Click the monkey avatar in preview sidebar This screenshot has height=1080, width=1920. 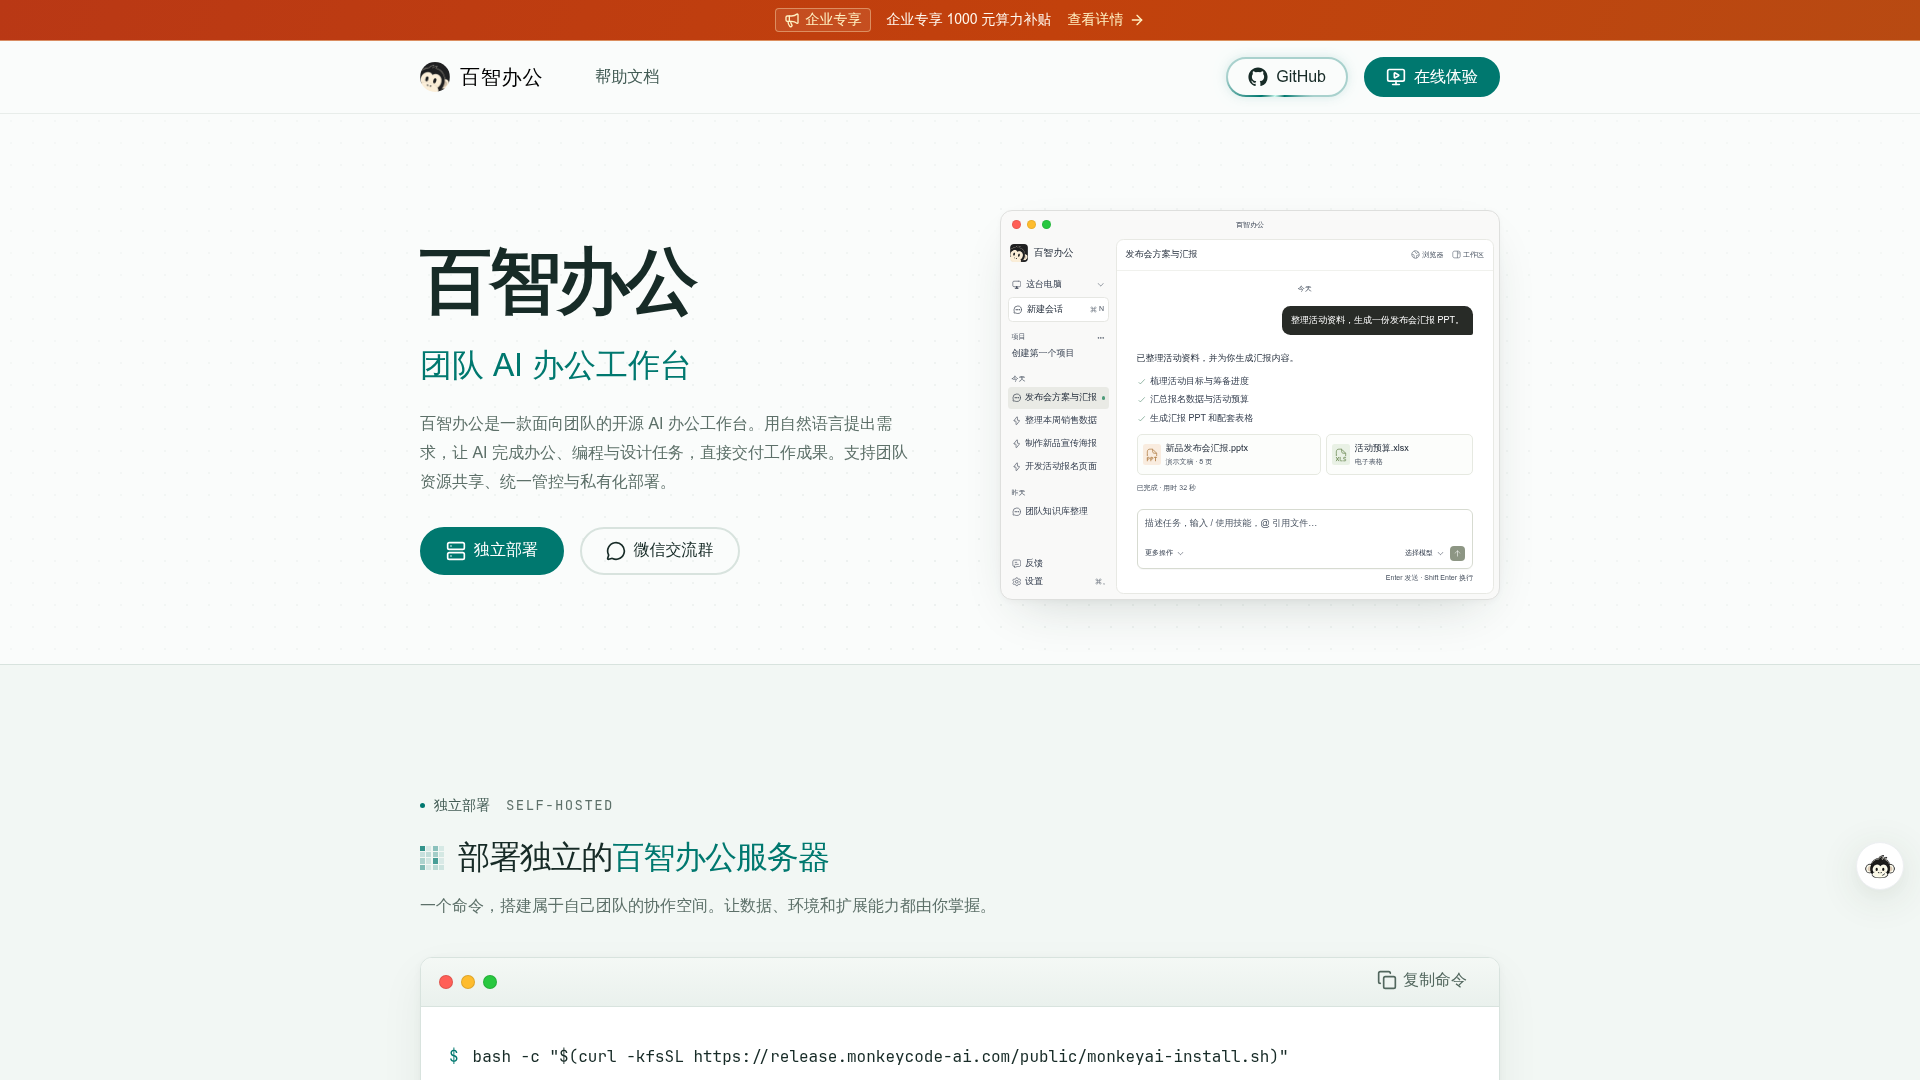pyautogui.click(x=1019, y=253)
